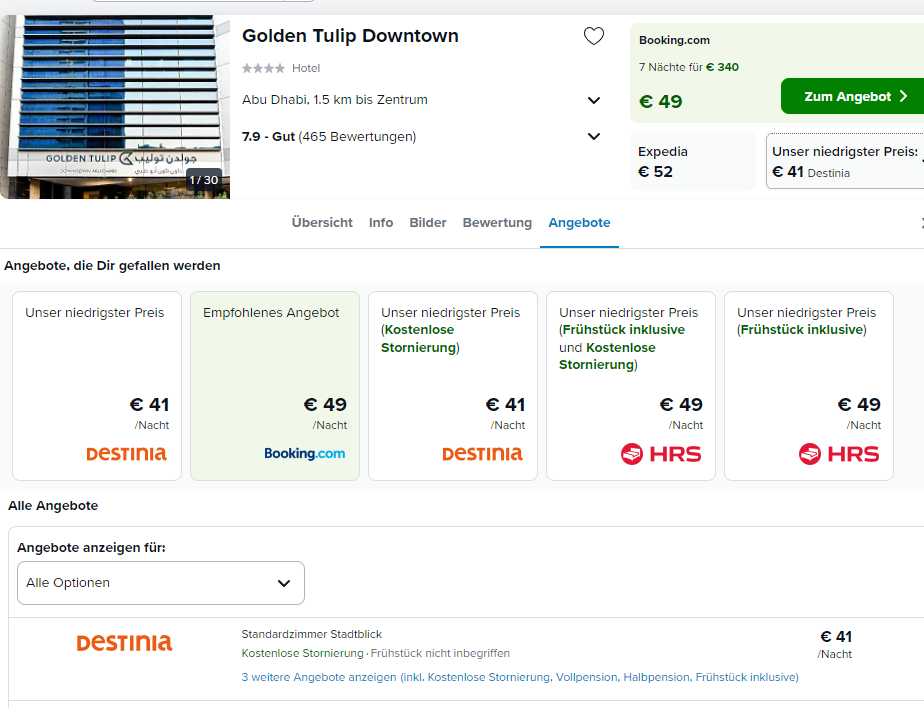Click the Empfohlenes Angebot card title

click(x=271, y=313)
